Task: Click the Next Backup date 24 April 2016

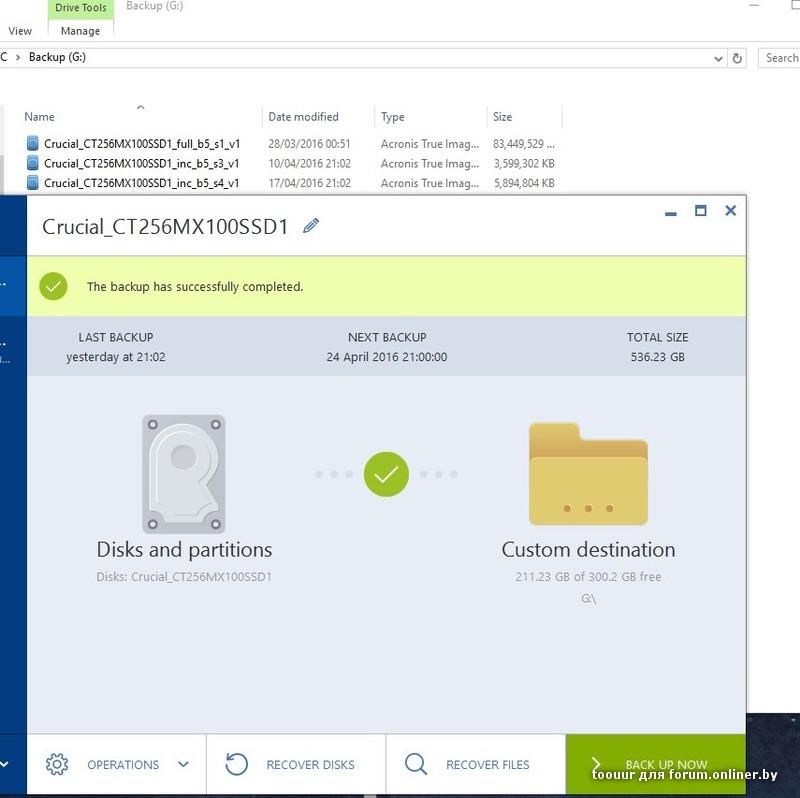Action: (x=387, y=357)
